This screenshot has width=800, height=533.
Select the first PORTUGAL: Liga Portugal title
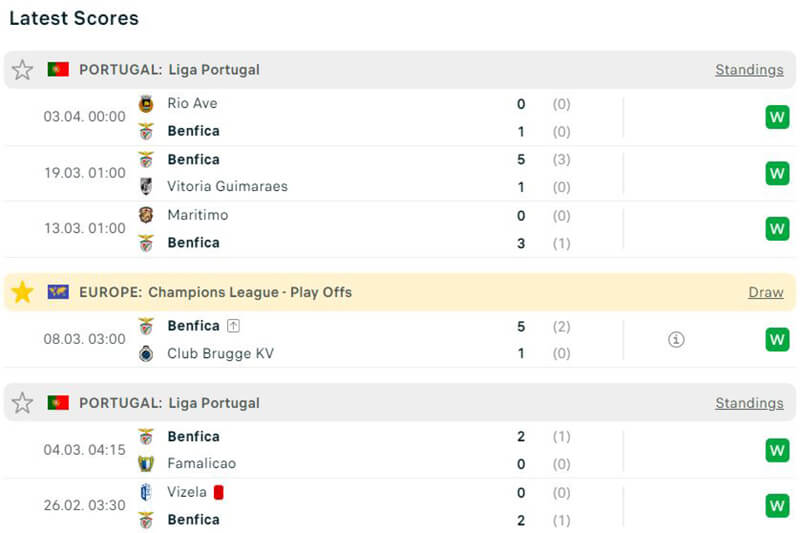click(x=169, y=70)
